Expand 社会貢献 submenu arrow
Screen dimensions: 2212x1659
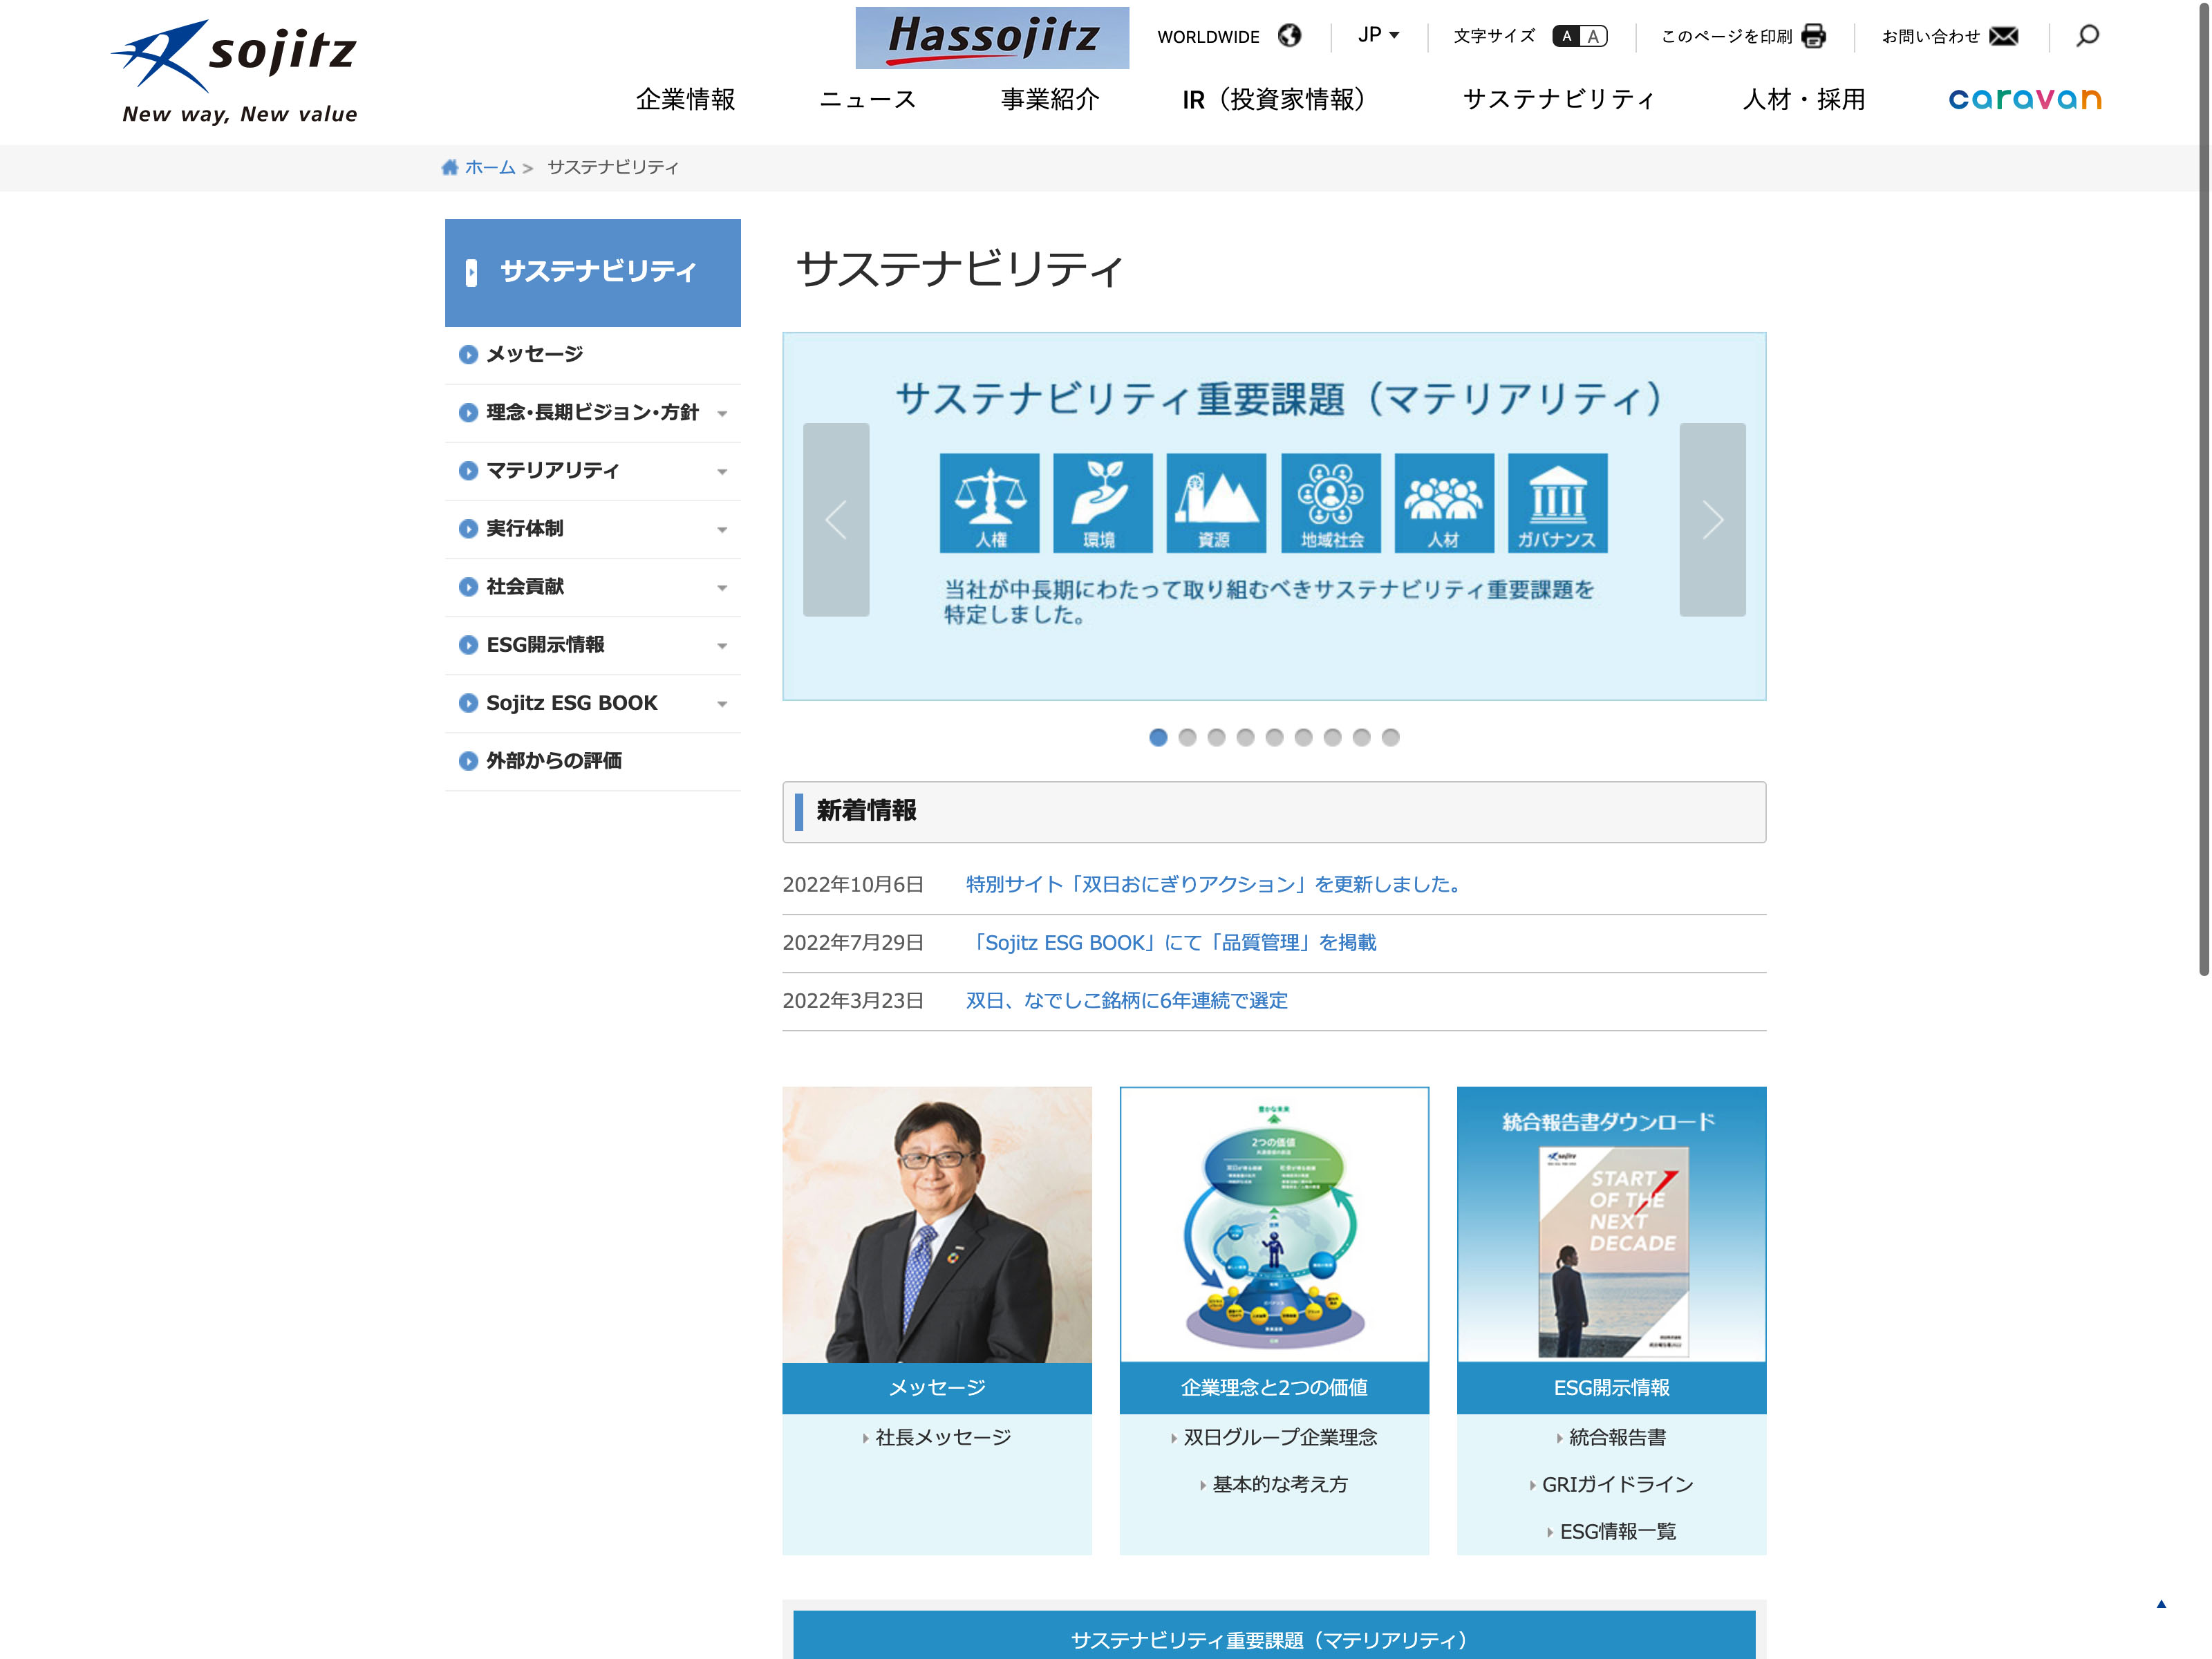(722, 587)
